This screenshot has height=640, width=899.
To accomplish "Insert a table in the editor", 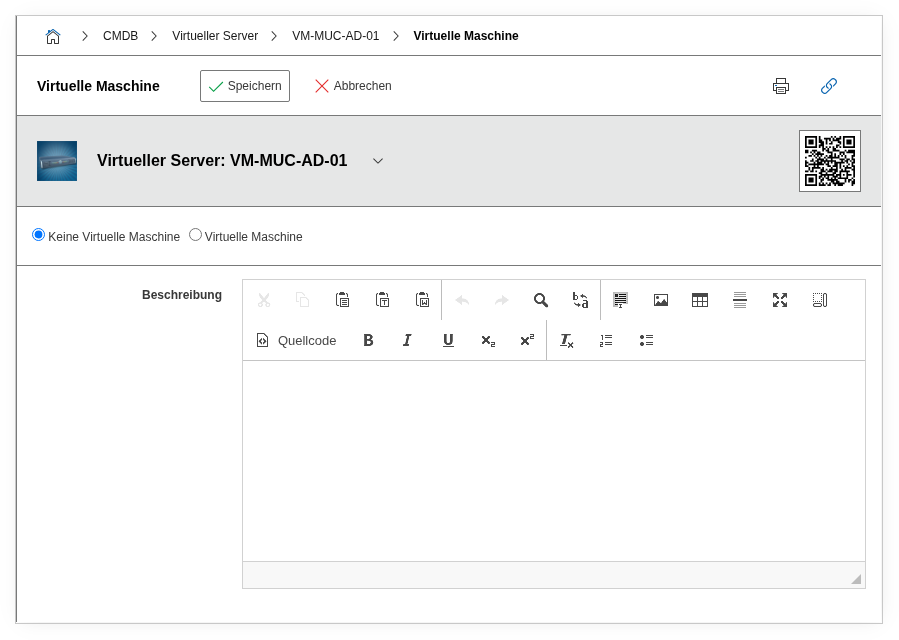I will pyautogui.click(x=700, y=300).
